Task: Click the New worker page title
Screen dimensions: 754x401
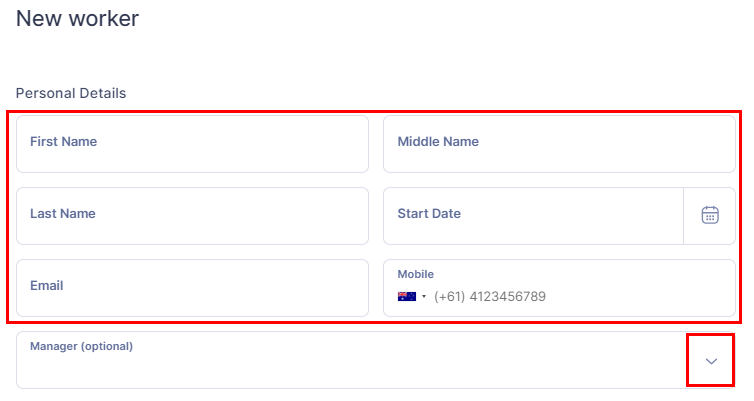Action: (x=77, y=19)
